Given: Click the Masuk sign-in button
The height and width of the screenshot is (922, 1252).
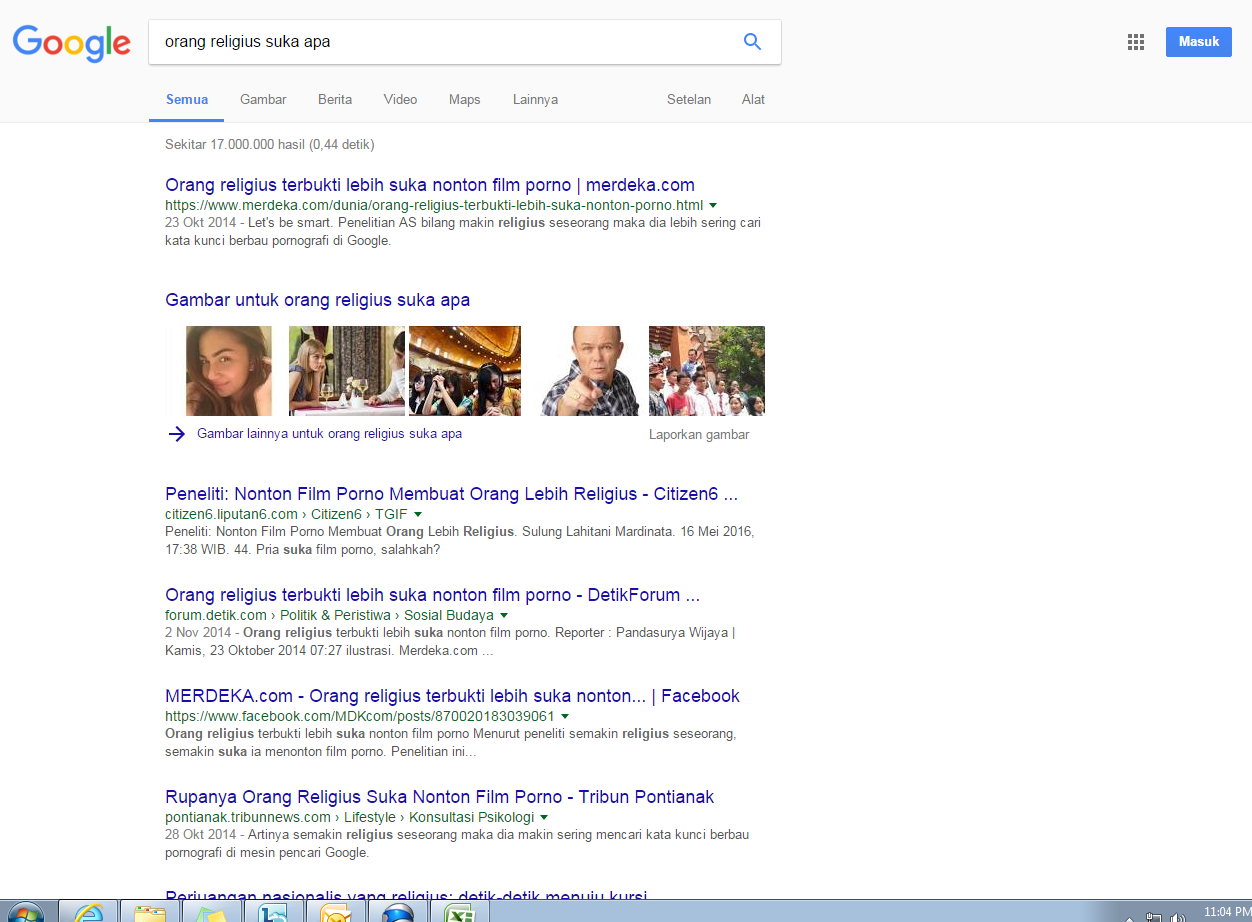Looking at the screenshot, I should pyautogui.click(x=1199, y=42).
